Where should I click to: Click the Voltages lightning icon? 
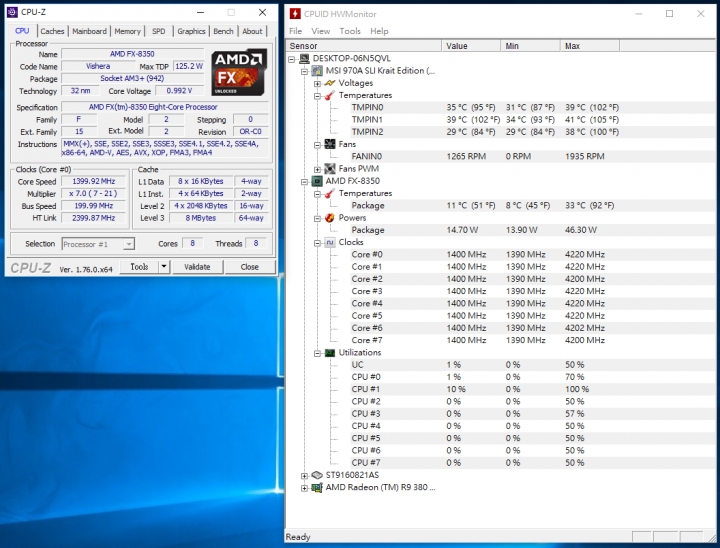pos(330,83)
